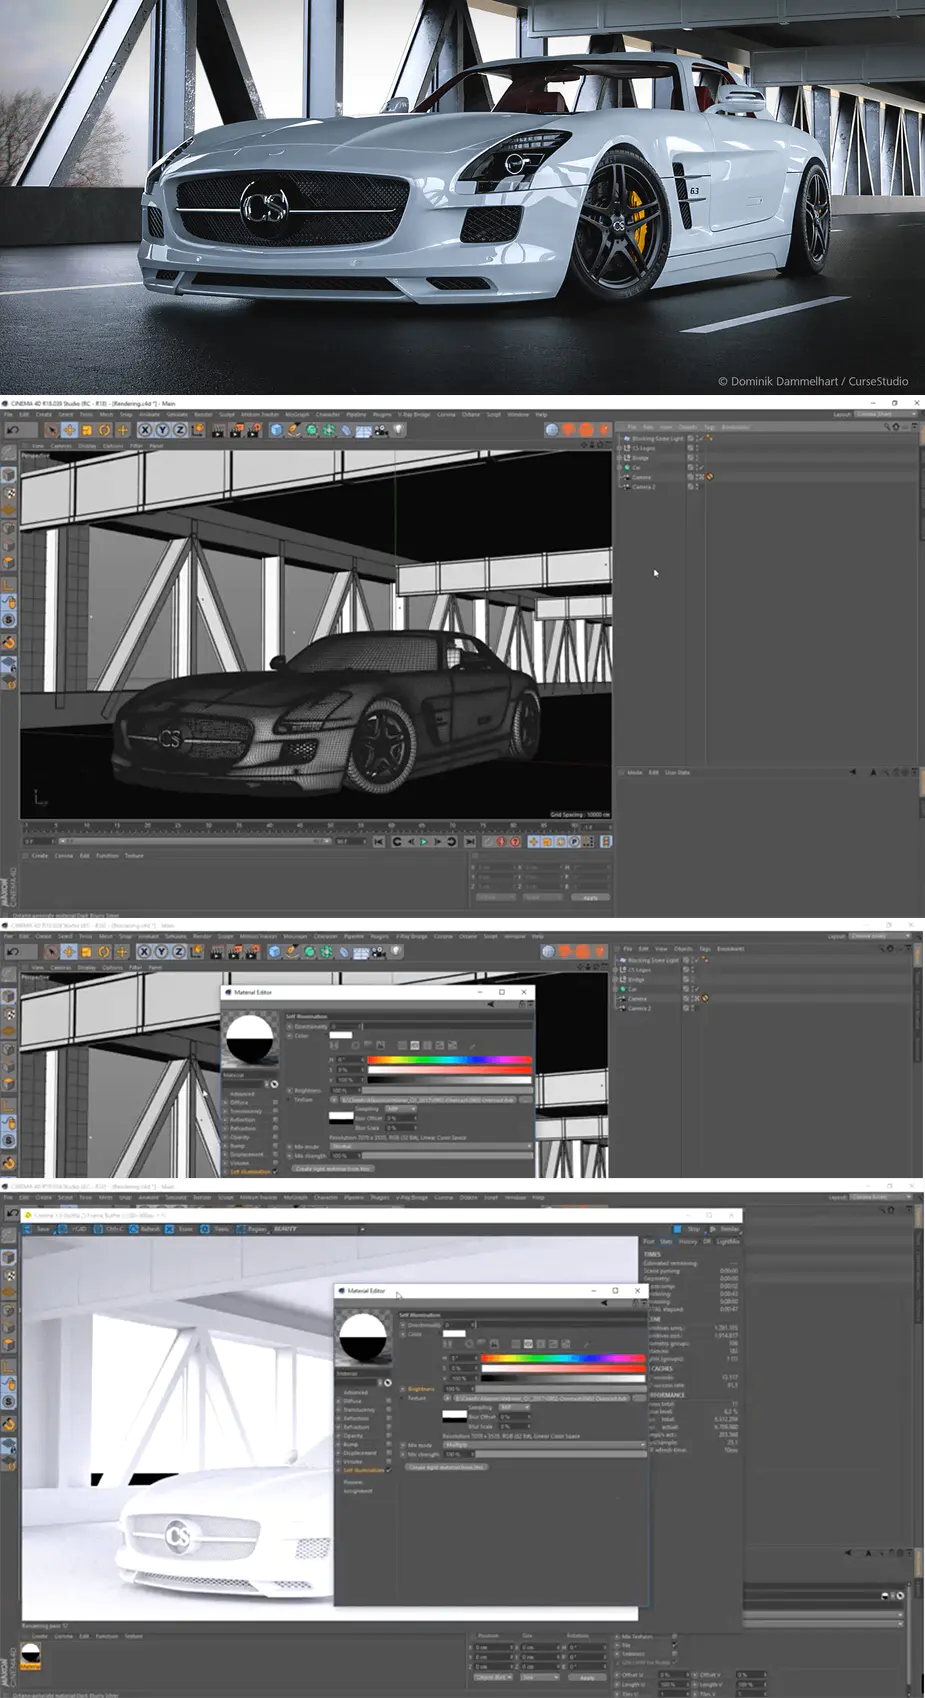Click Undo arrow in top Cinema 4D screenshot
This screenshot has height=1698, width=925.
coord(12,430)
